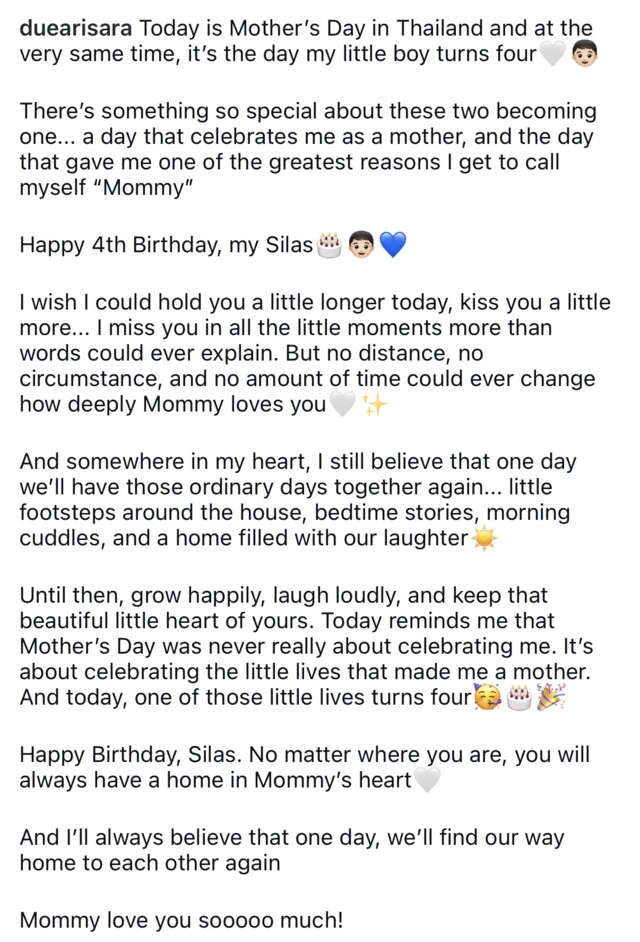Click the text 'home to each other again'
Viewport: 640px width, 942px height.
(150, 863)
